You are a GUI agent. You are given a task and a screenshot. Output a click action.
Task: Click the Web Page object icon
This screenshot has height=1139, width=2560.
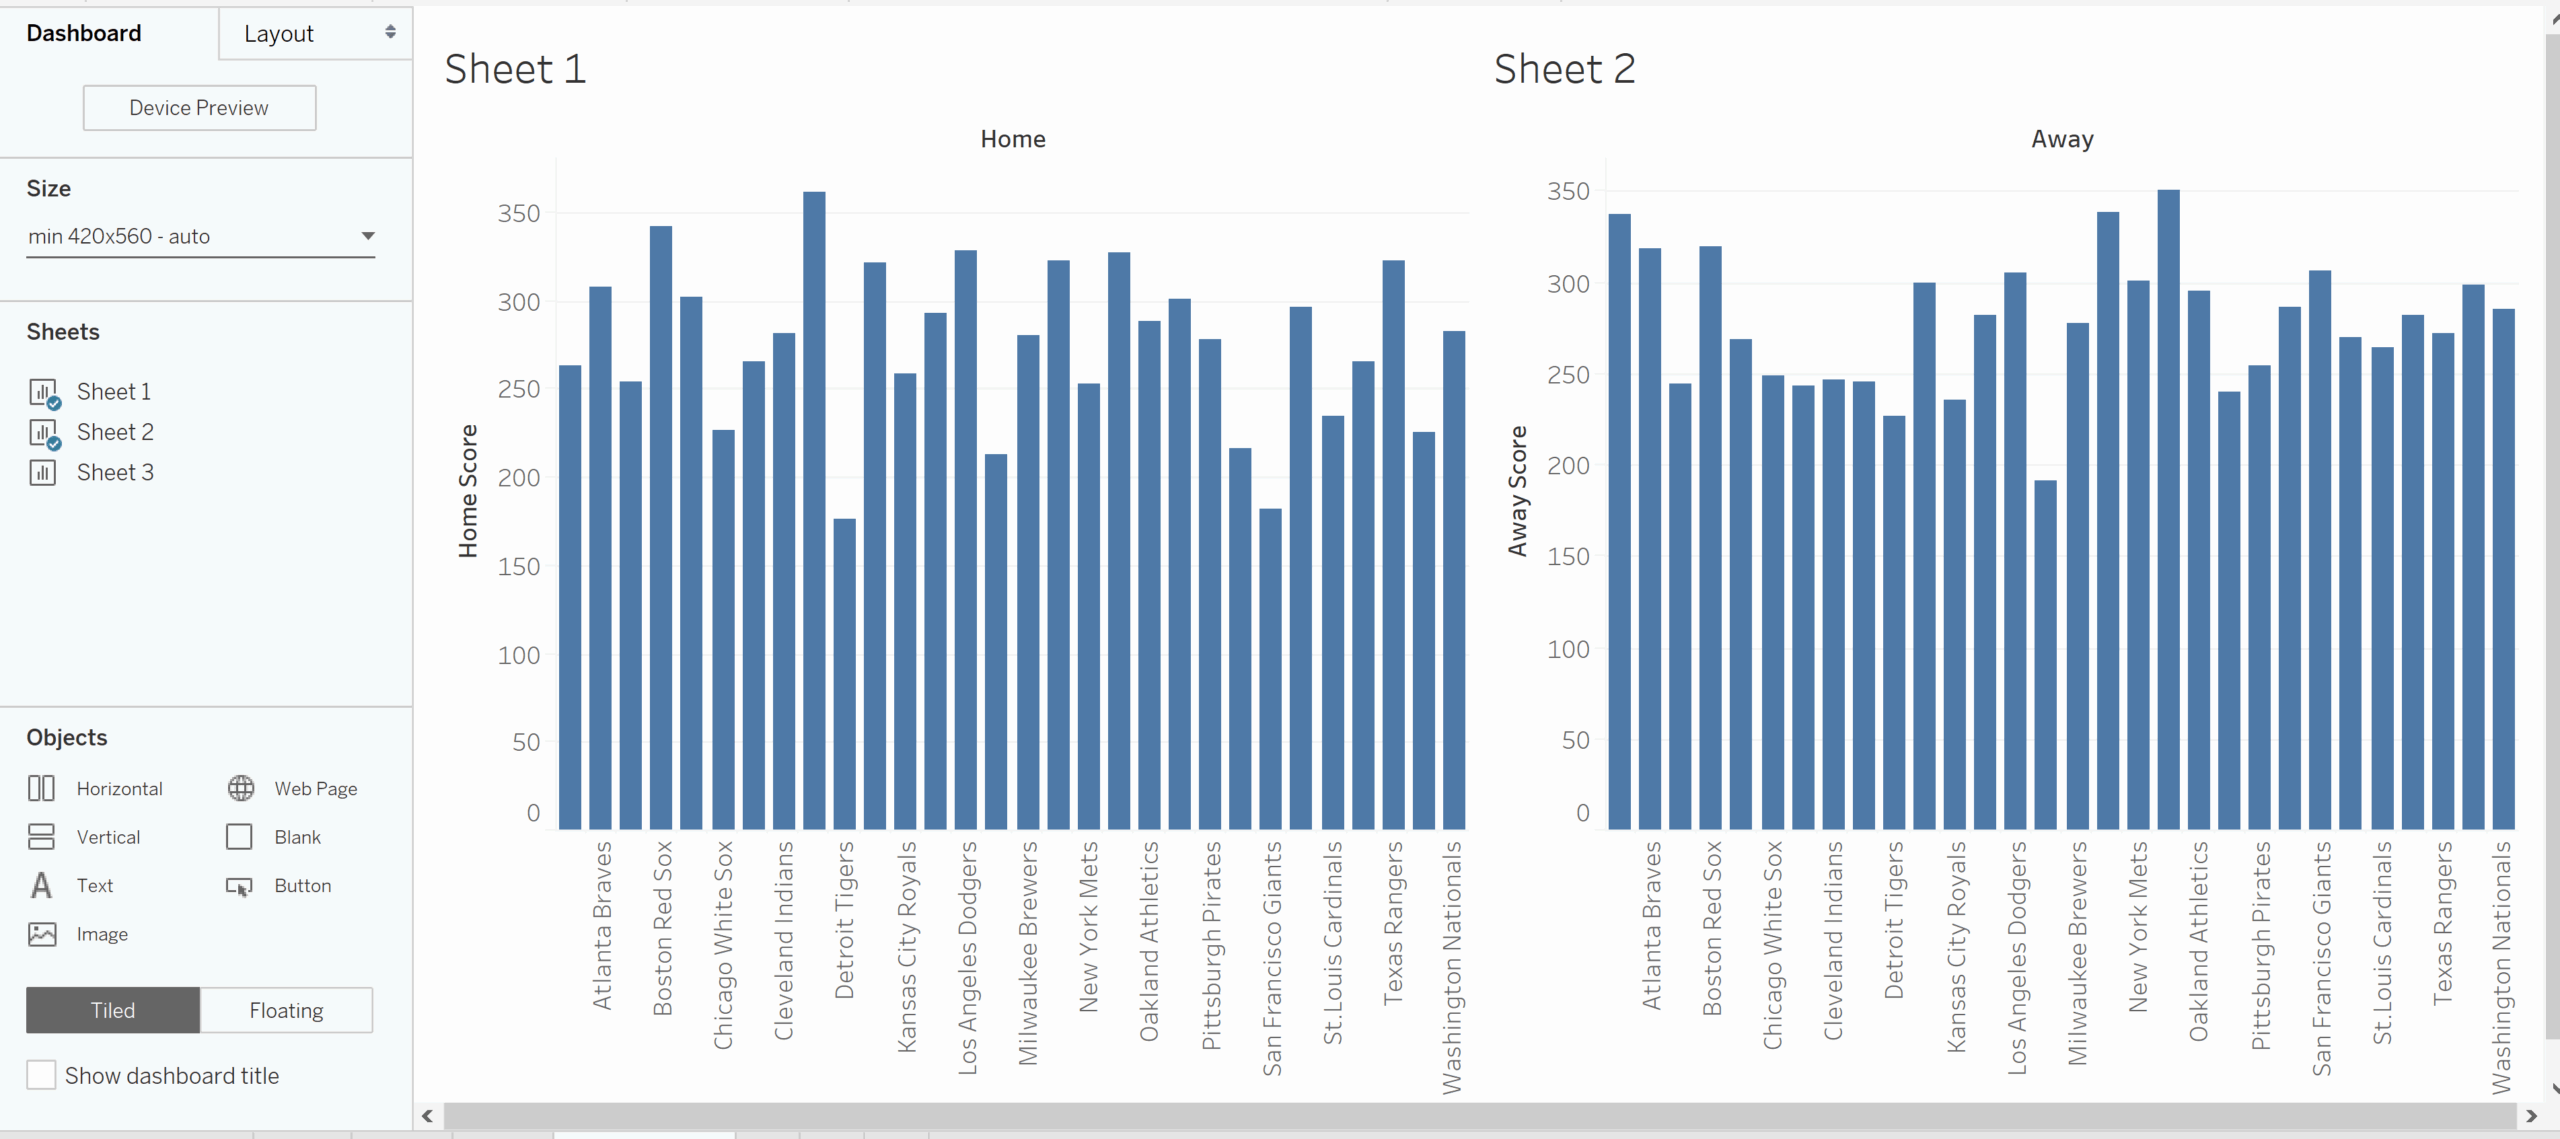(240, 788)
